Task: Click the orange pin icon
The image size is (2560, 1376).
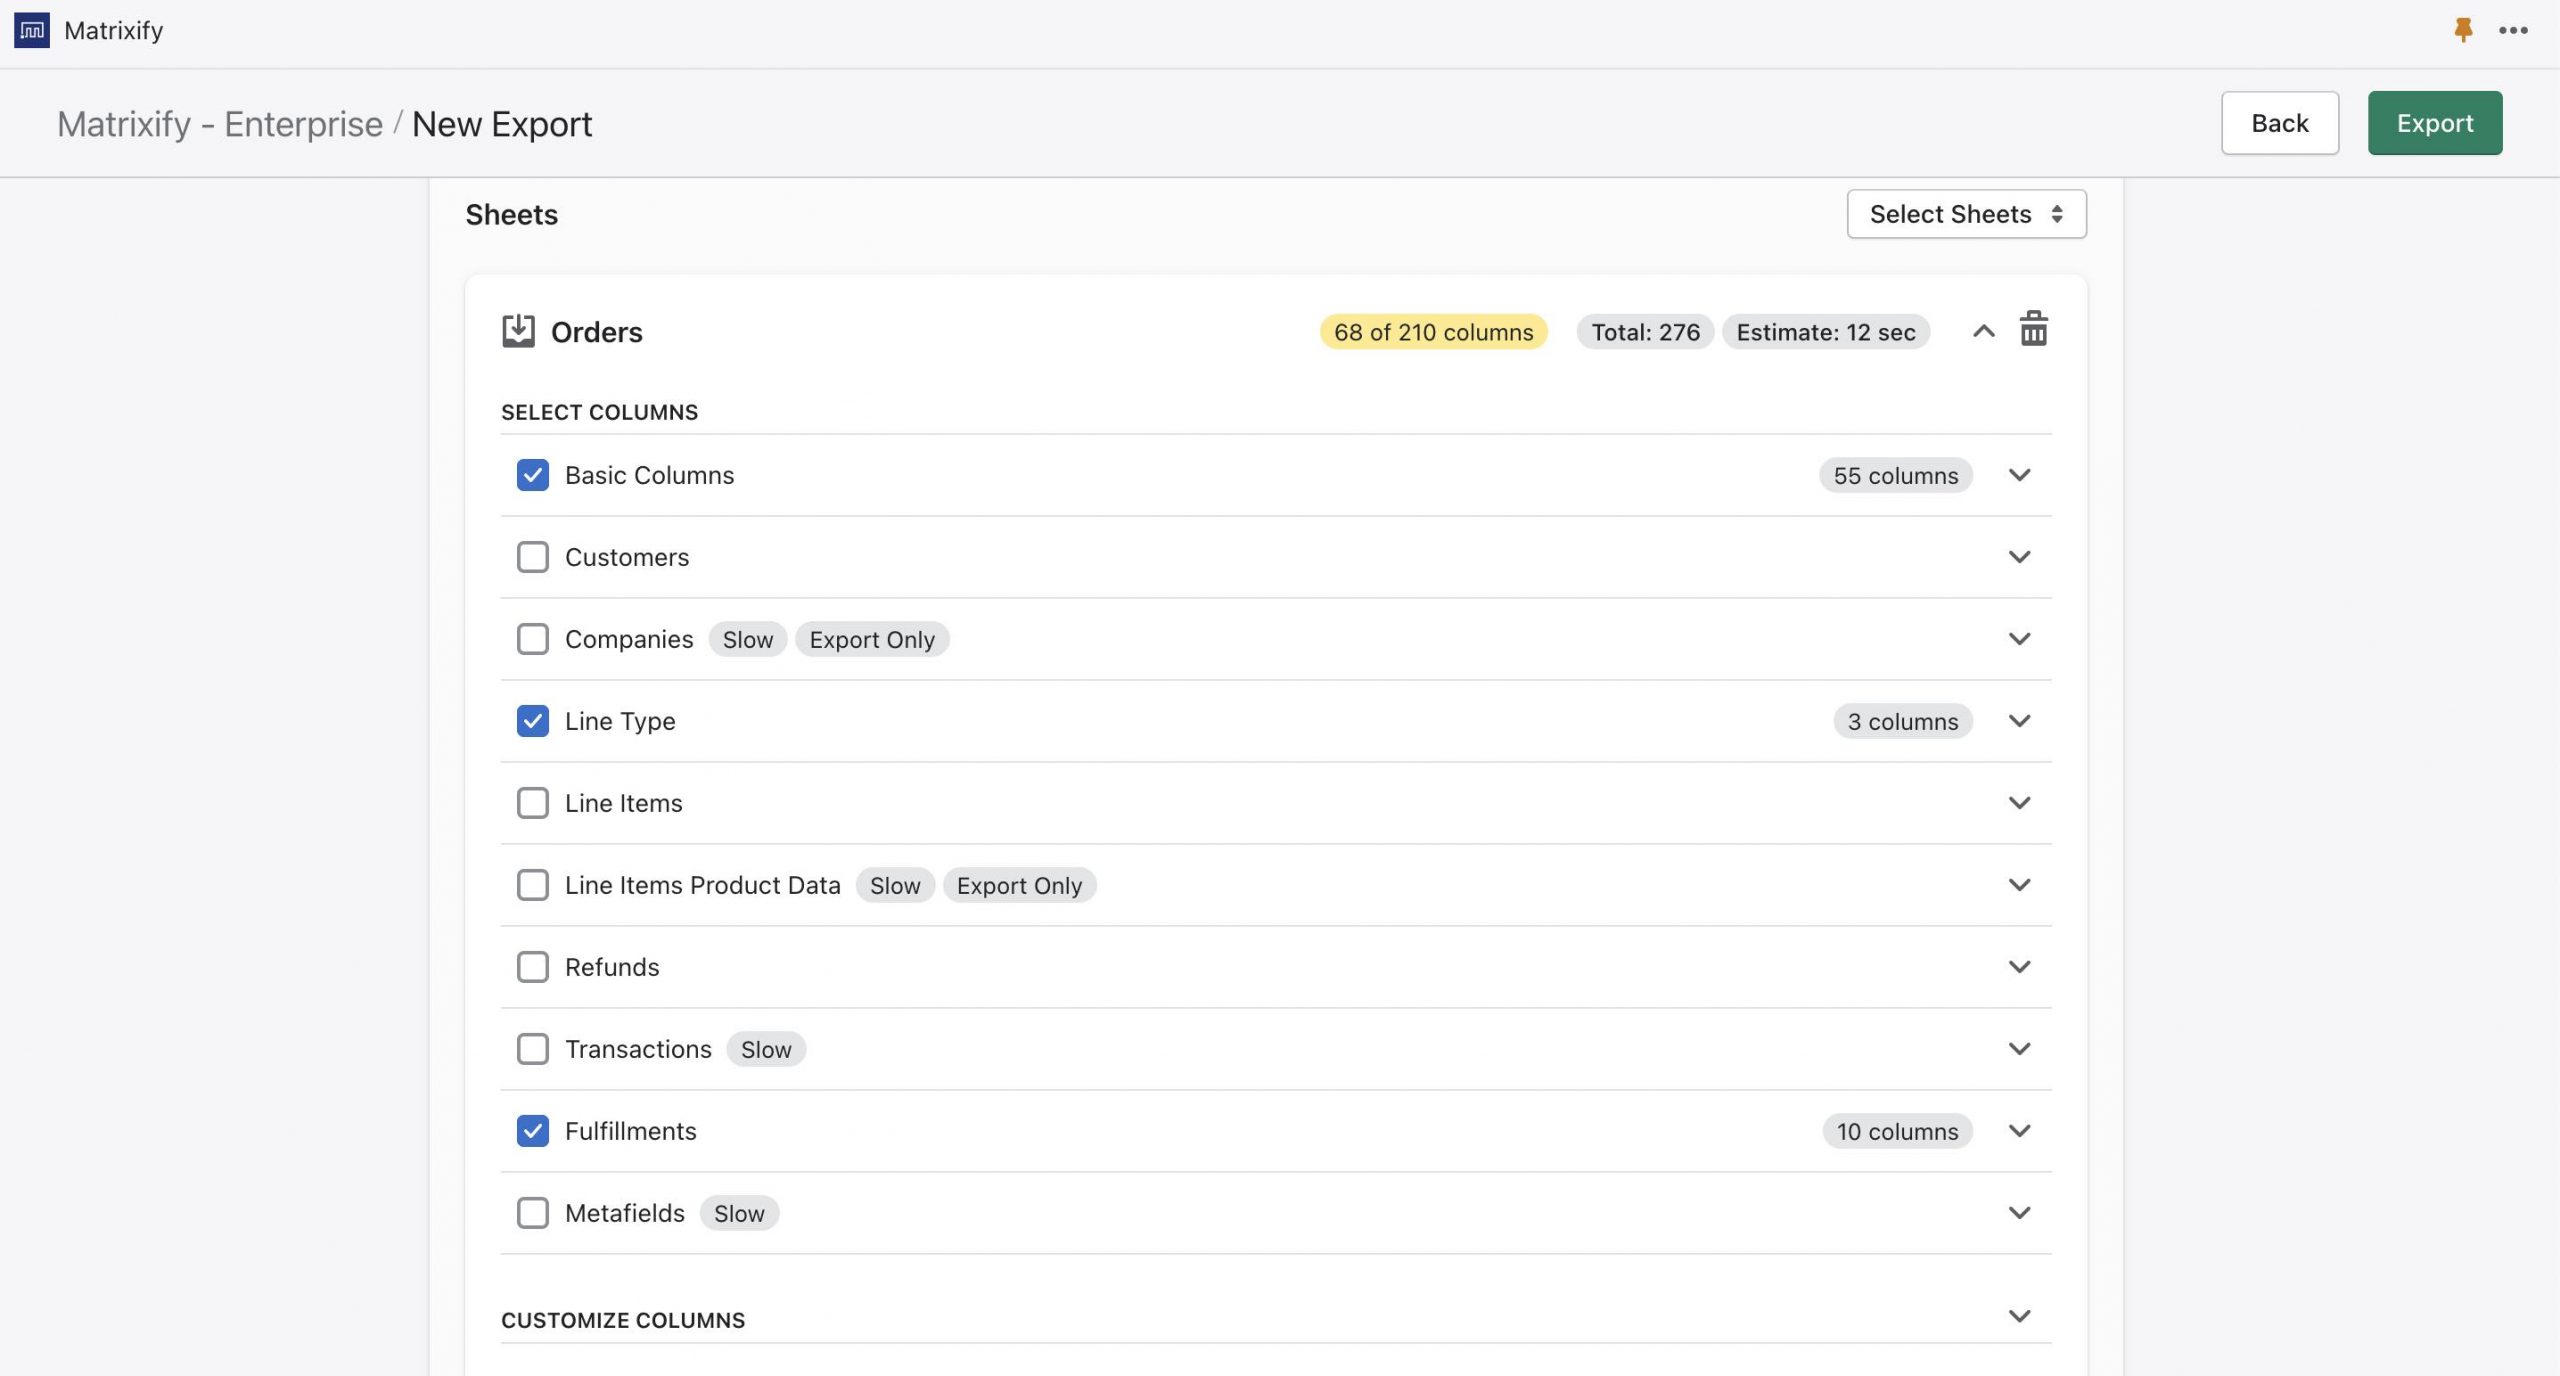Action: (x=2463, y=30)
